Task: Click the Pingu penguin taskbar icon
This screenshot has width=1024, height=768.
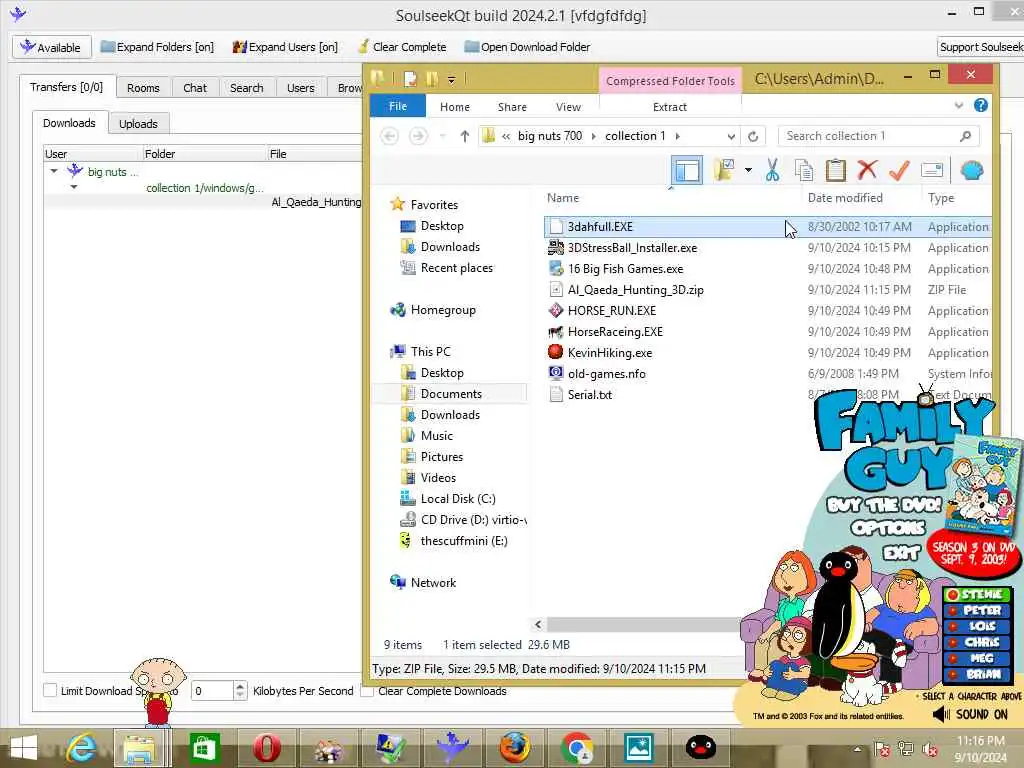Action: click(700, 748)
